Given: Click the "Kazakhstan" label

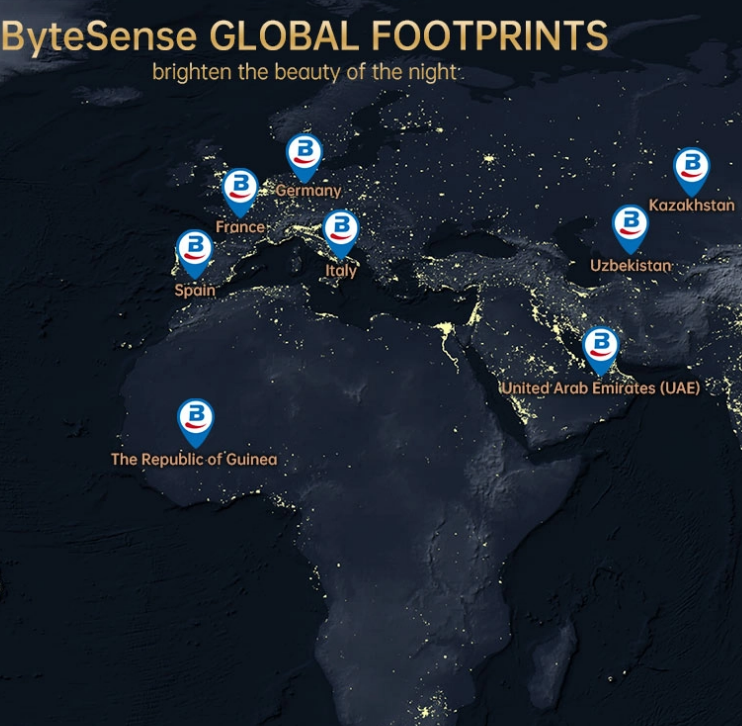Looking at the screenshot, I should click(691, 205).
